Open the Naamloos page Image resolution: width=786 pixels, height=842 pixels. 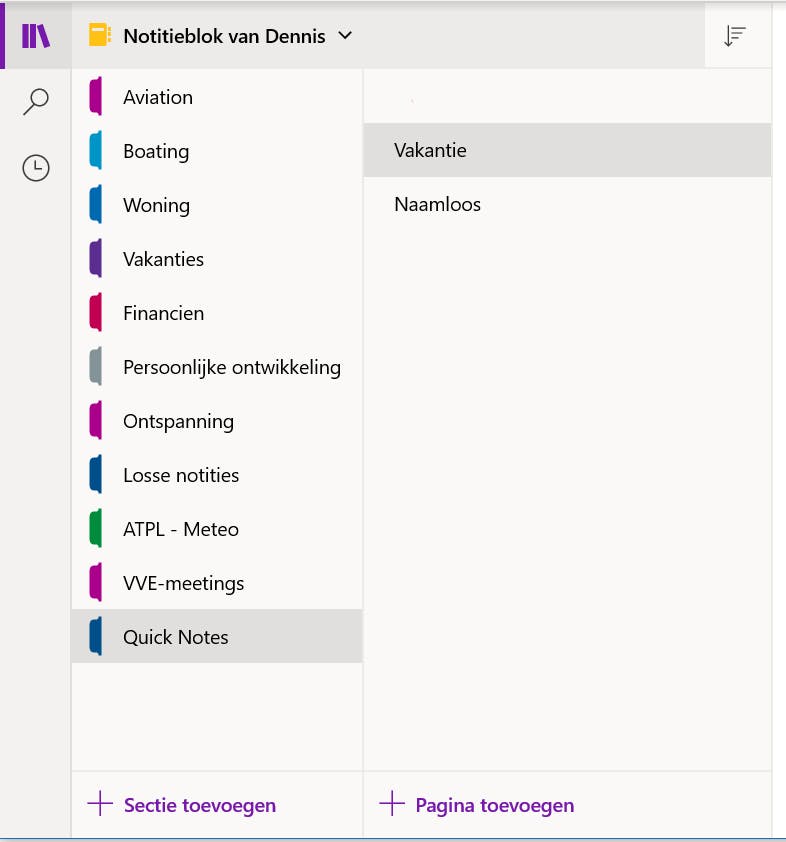click(x=437, y=204)
